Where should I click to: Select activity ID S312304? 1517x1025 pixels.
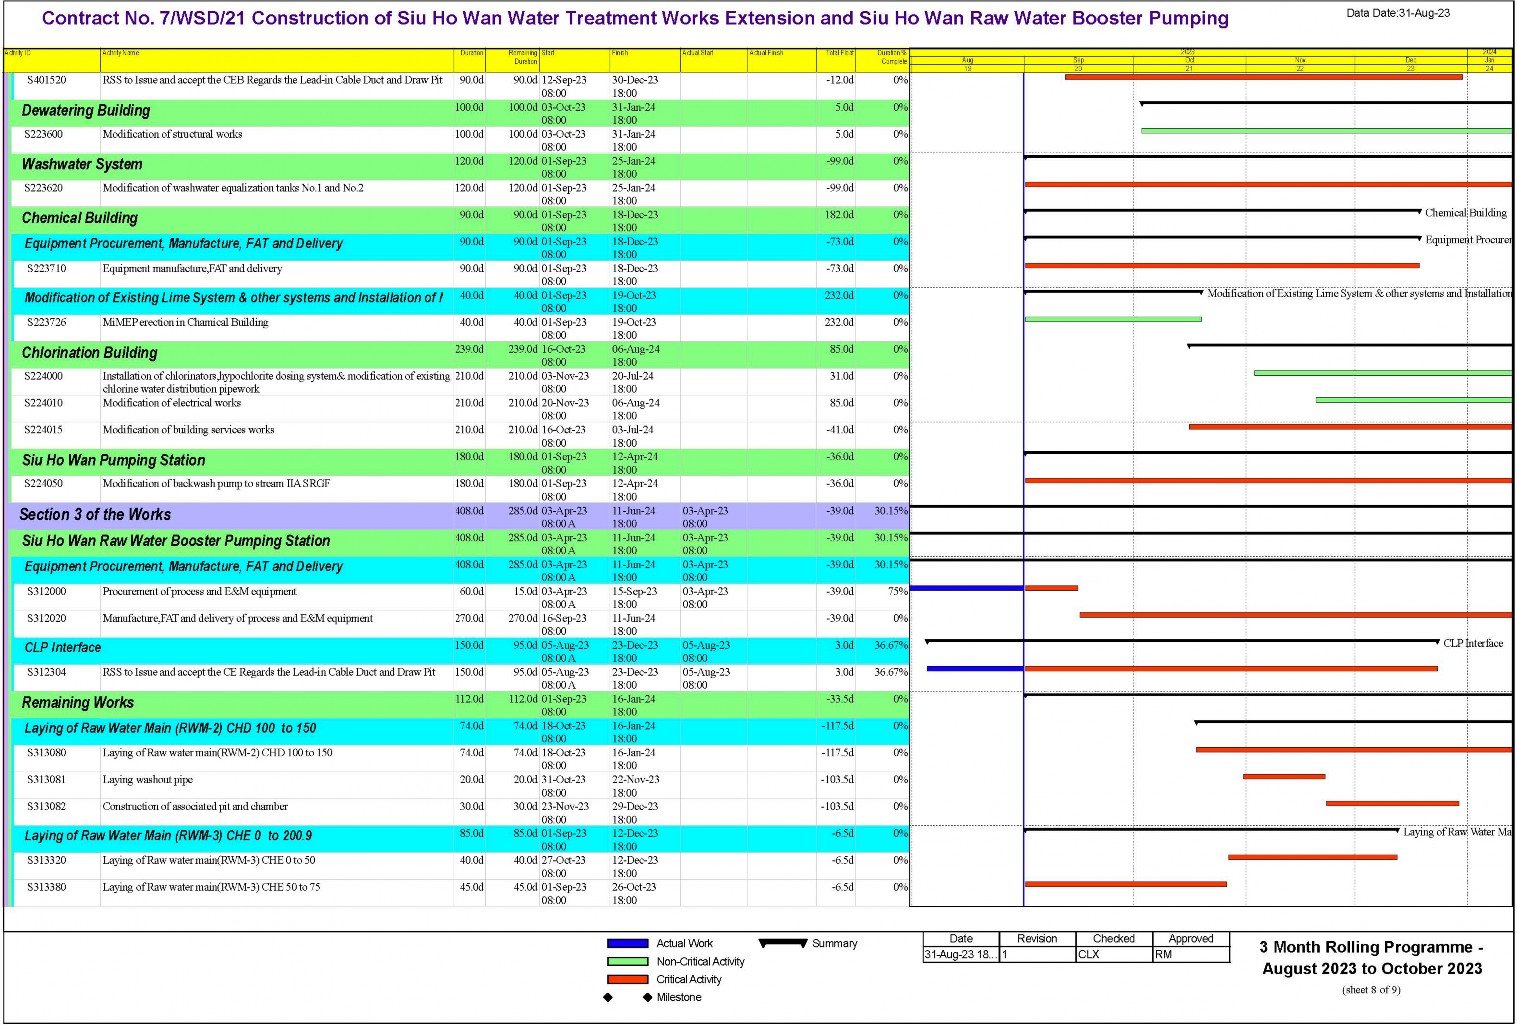(x=47, y=673)
